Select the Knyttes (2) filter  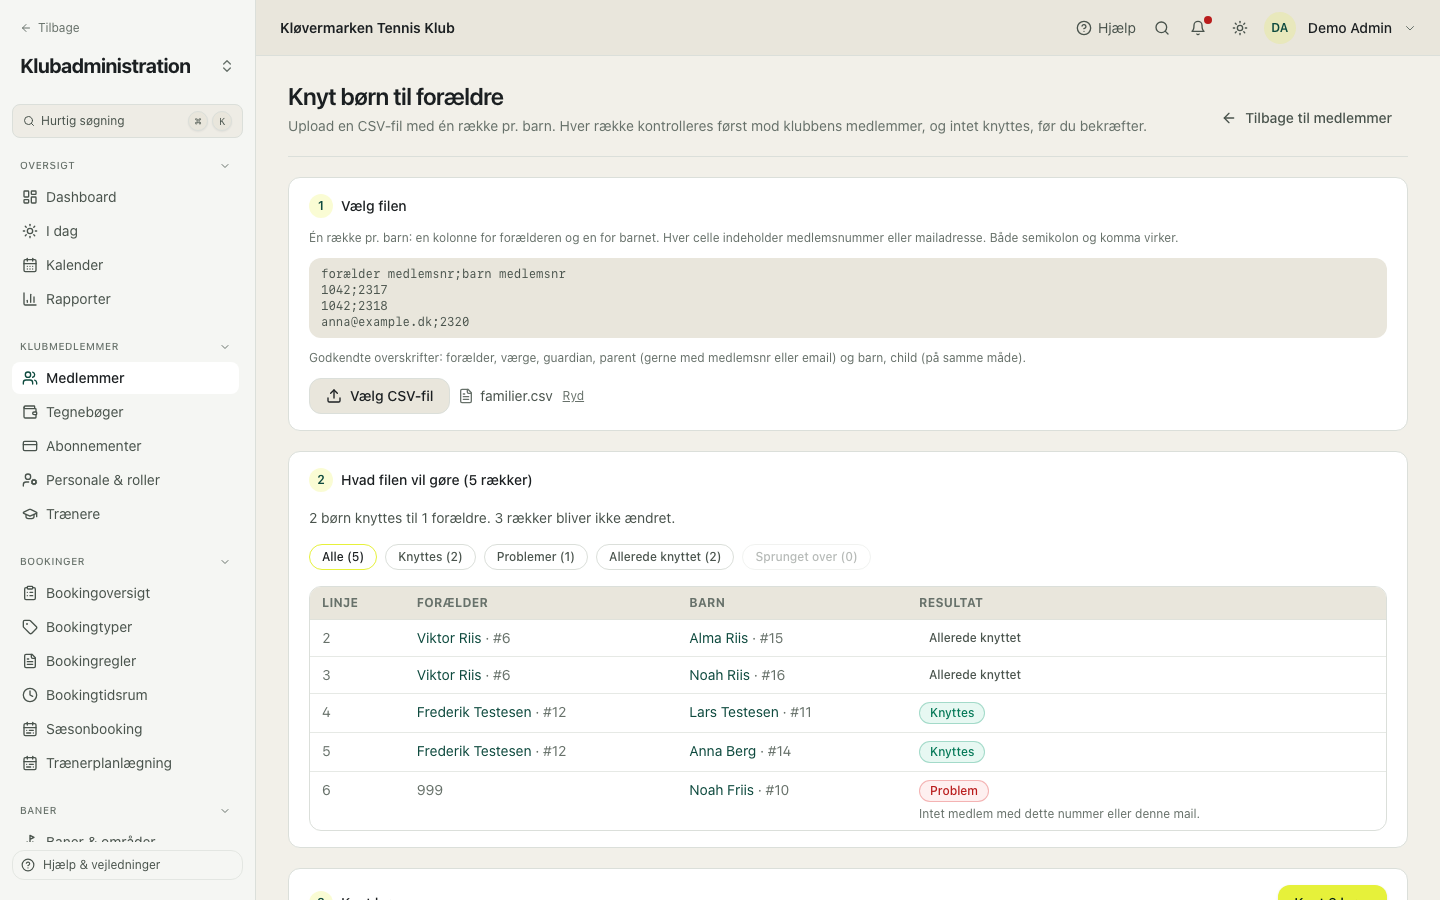pos(430,557)
